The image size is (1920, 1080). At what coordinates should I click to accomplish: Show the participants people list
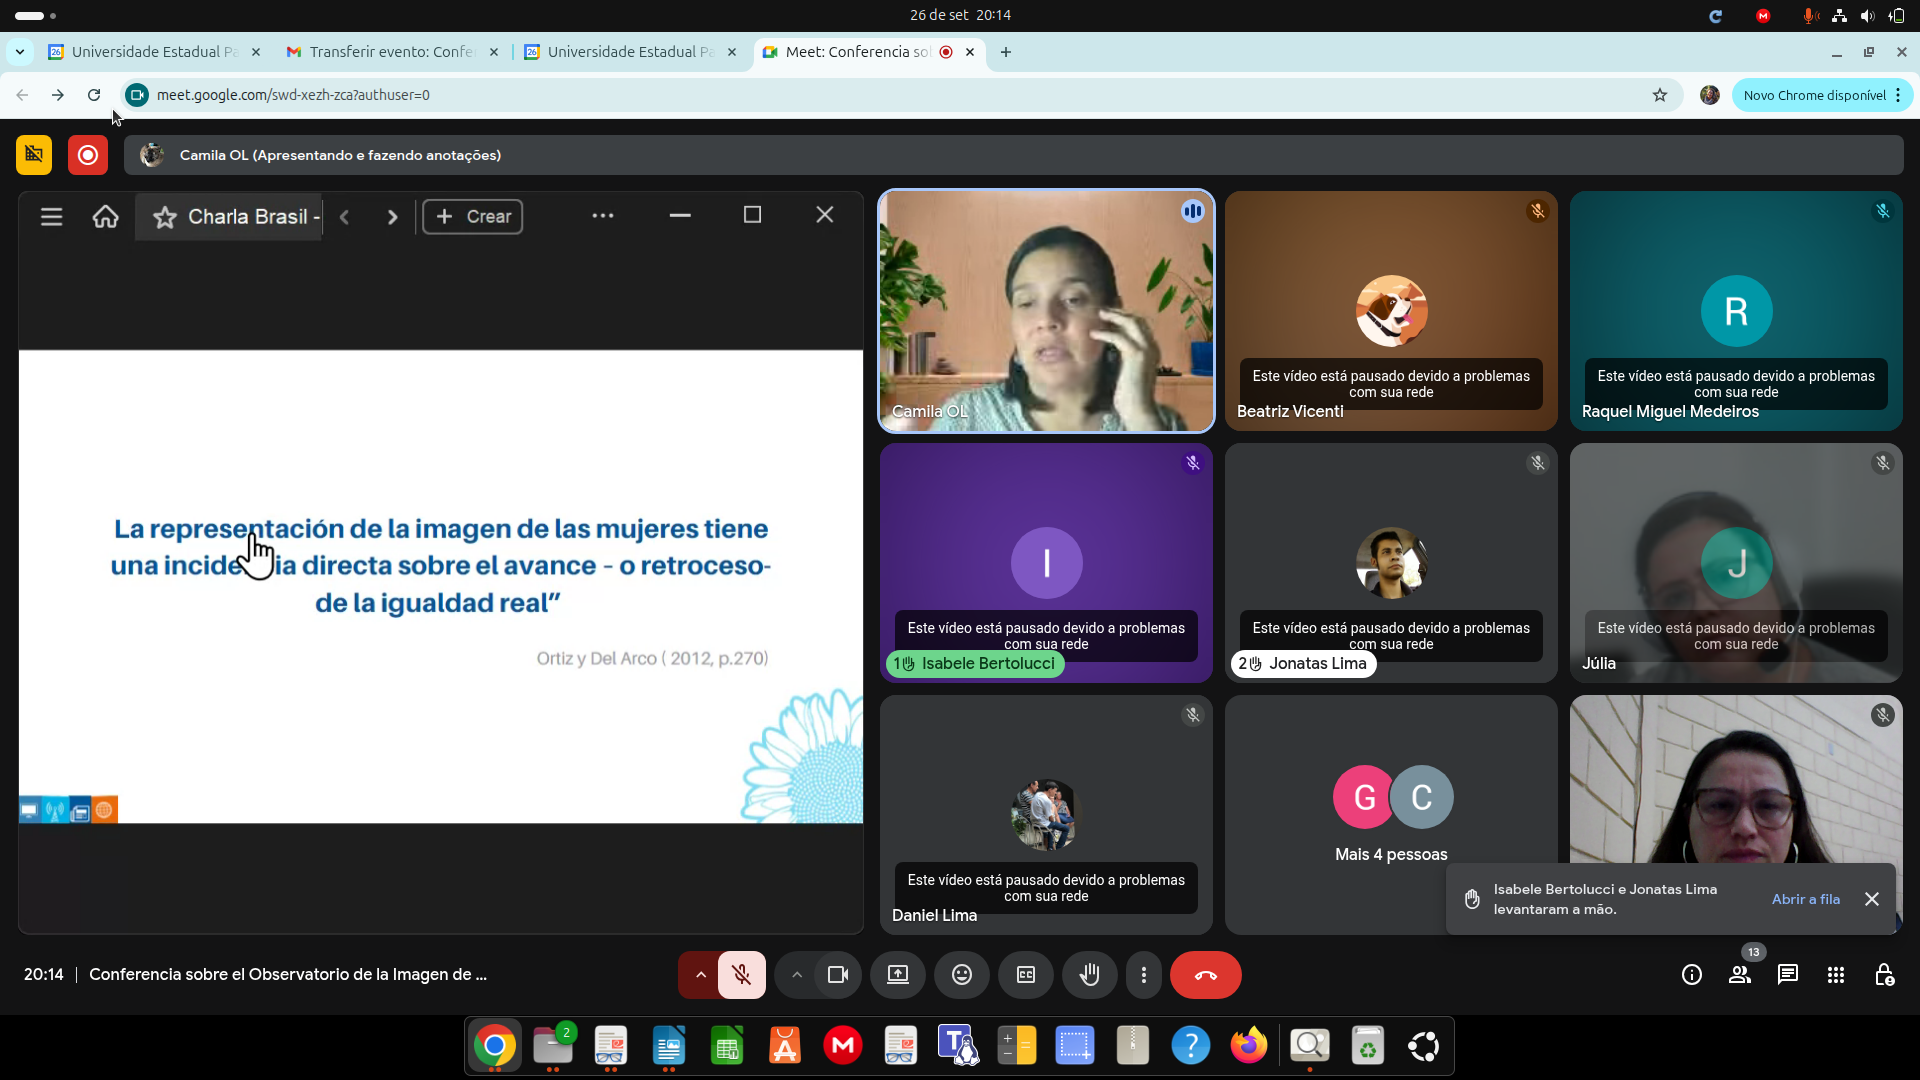(1739, 975)
